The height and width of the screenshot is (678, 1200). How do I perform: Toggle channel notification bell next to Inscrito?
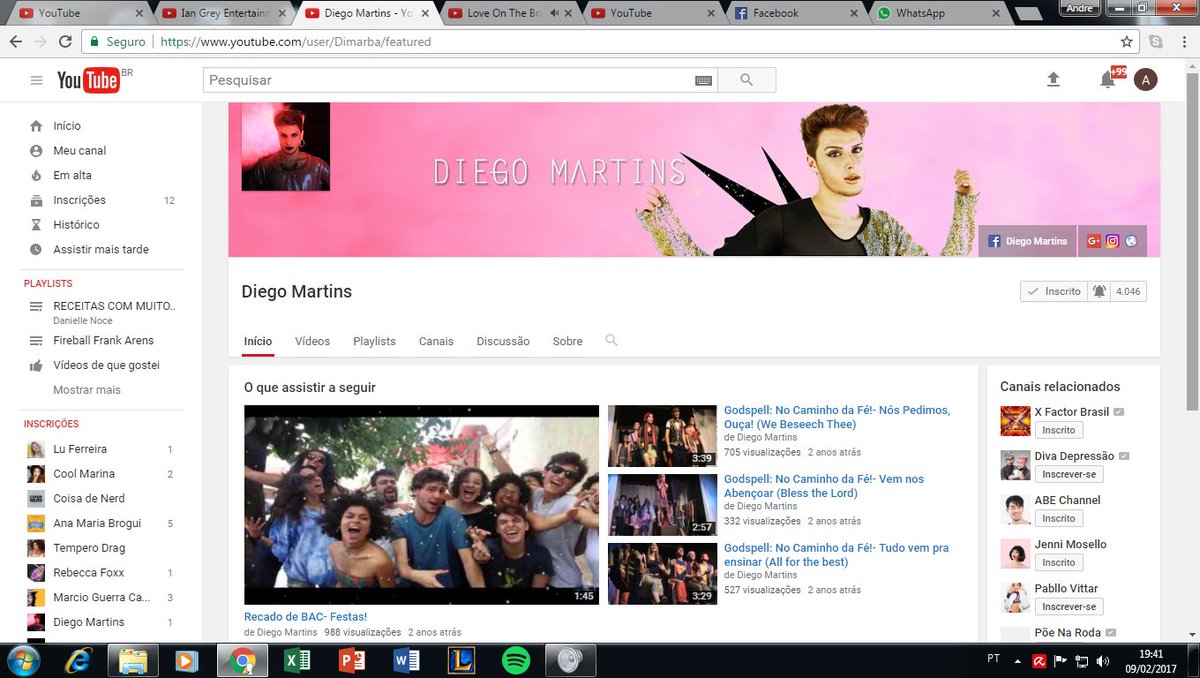point(1099,291)
